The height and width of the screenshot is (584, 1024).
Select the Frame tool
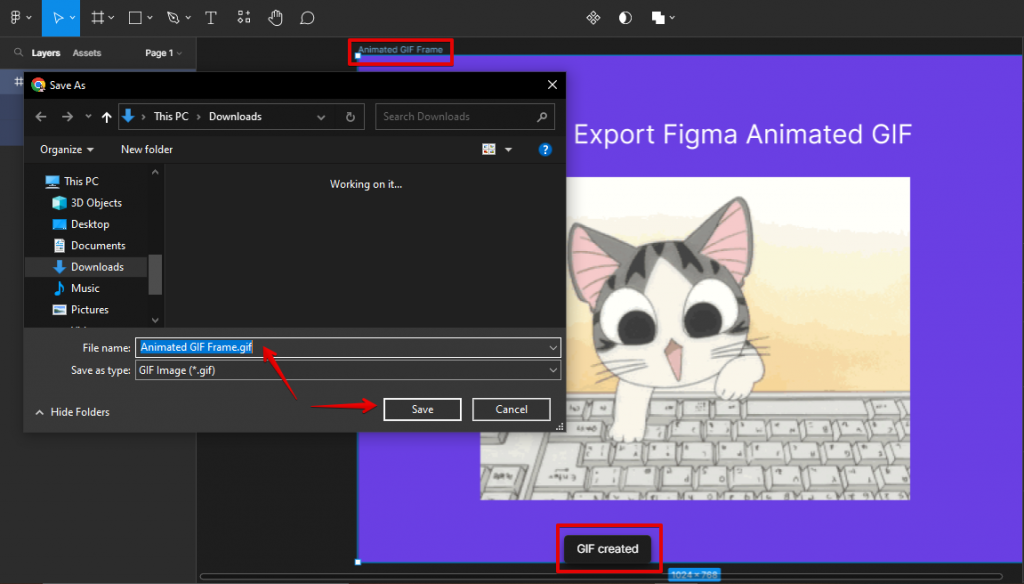[97, 18]
